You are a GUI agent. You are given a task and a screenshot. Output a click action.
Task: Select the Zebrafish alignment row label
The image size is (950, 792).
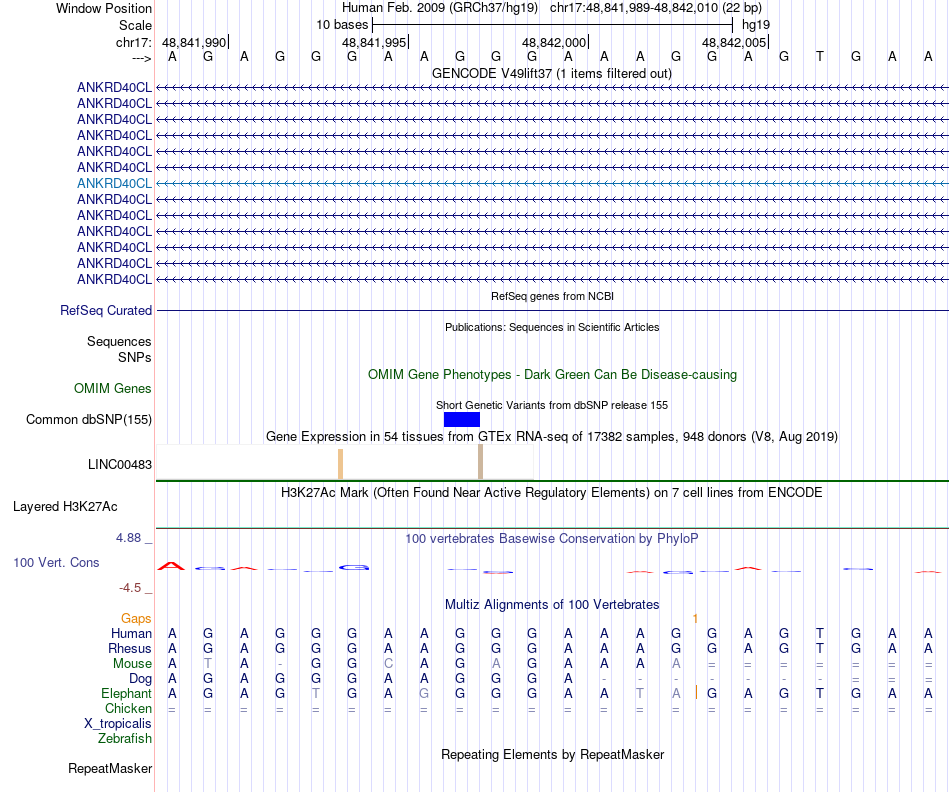click(x=125, y=739)
